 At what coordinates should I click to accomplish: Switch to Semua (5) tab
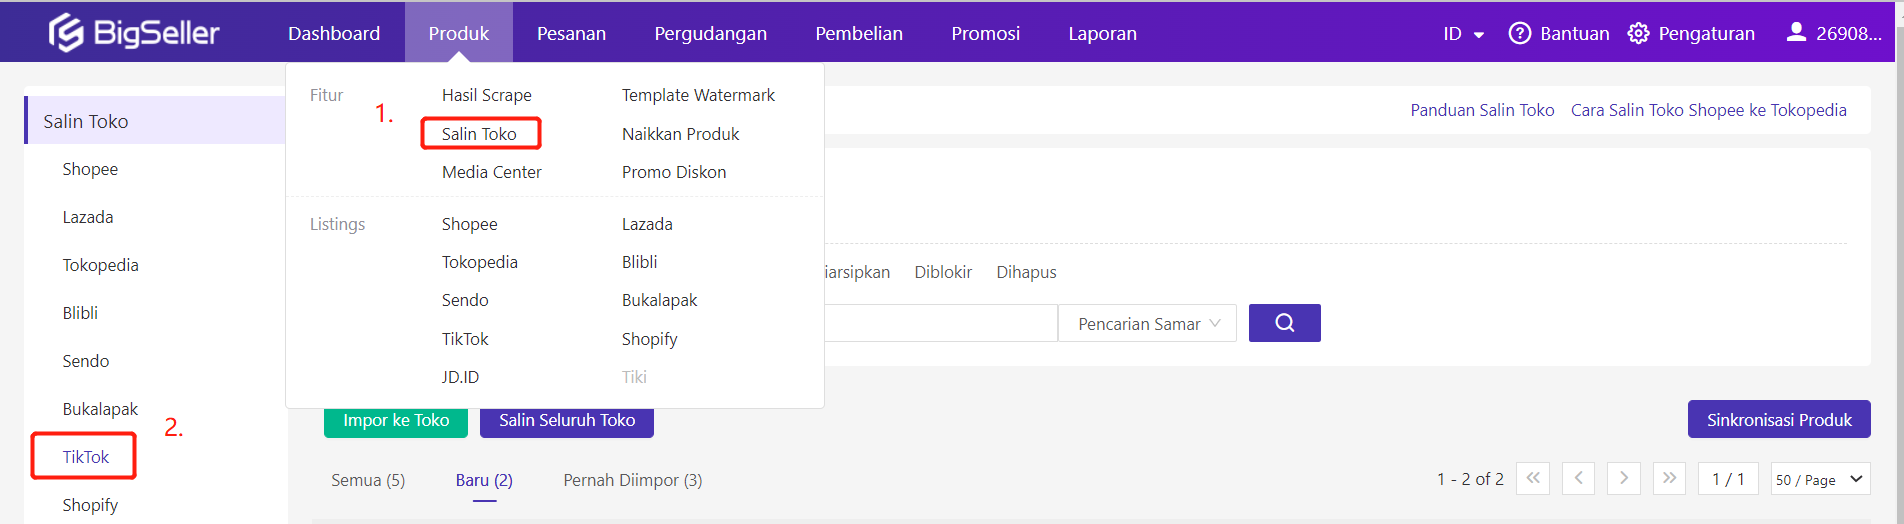368,480
